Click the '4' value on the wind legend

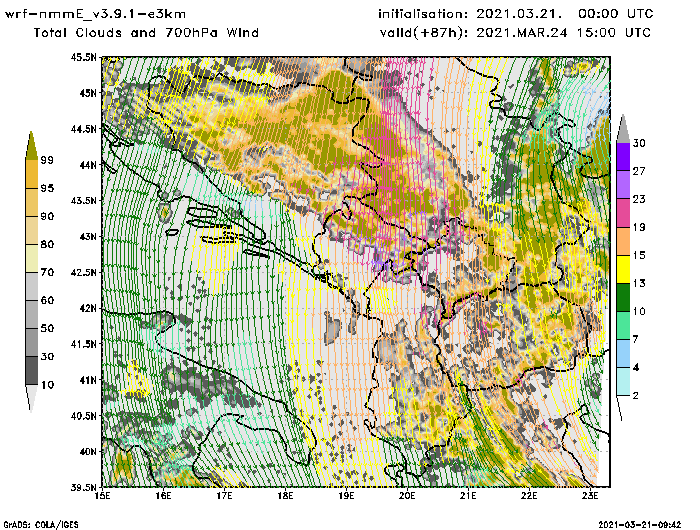[x=636, y=367]
